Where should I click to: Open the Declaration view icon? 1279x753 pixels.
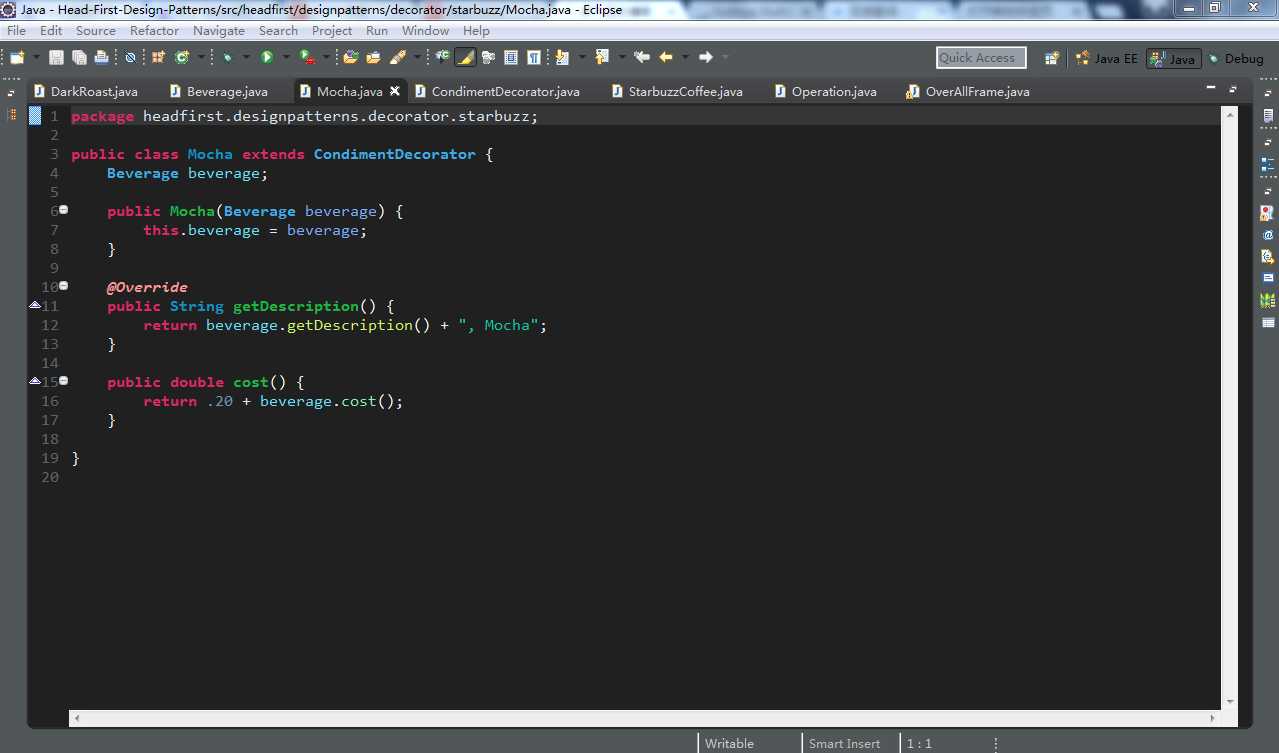click(1268, 256)
